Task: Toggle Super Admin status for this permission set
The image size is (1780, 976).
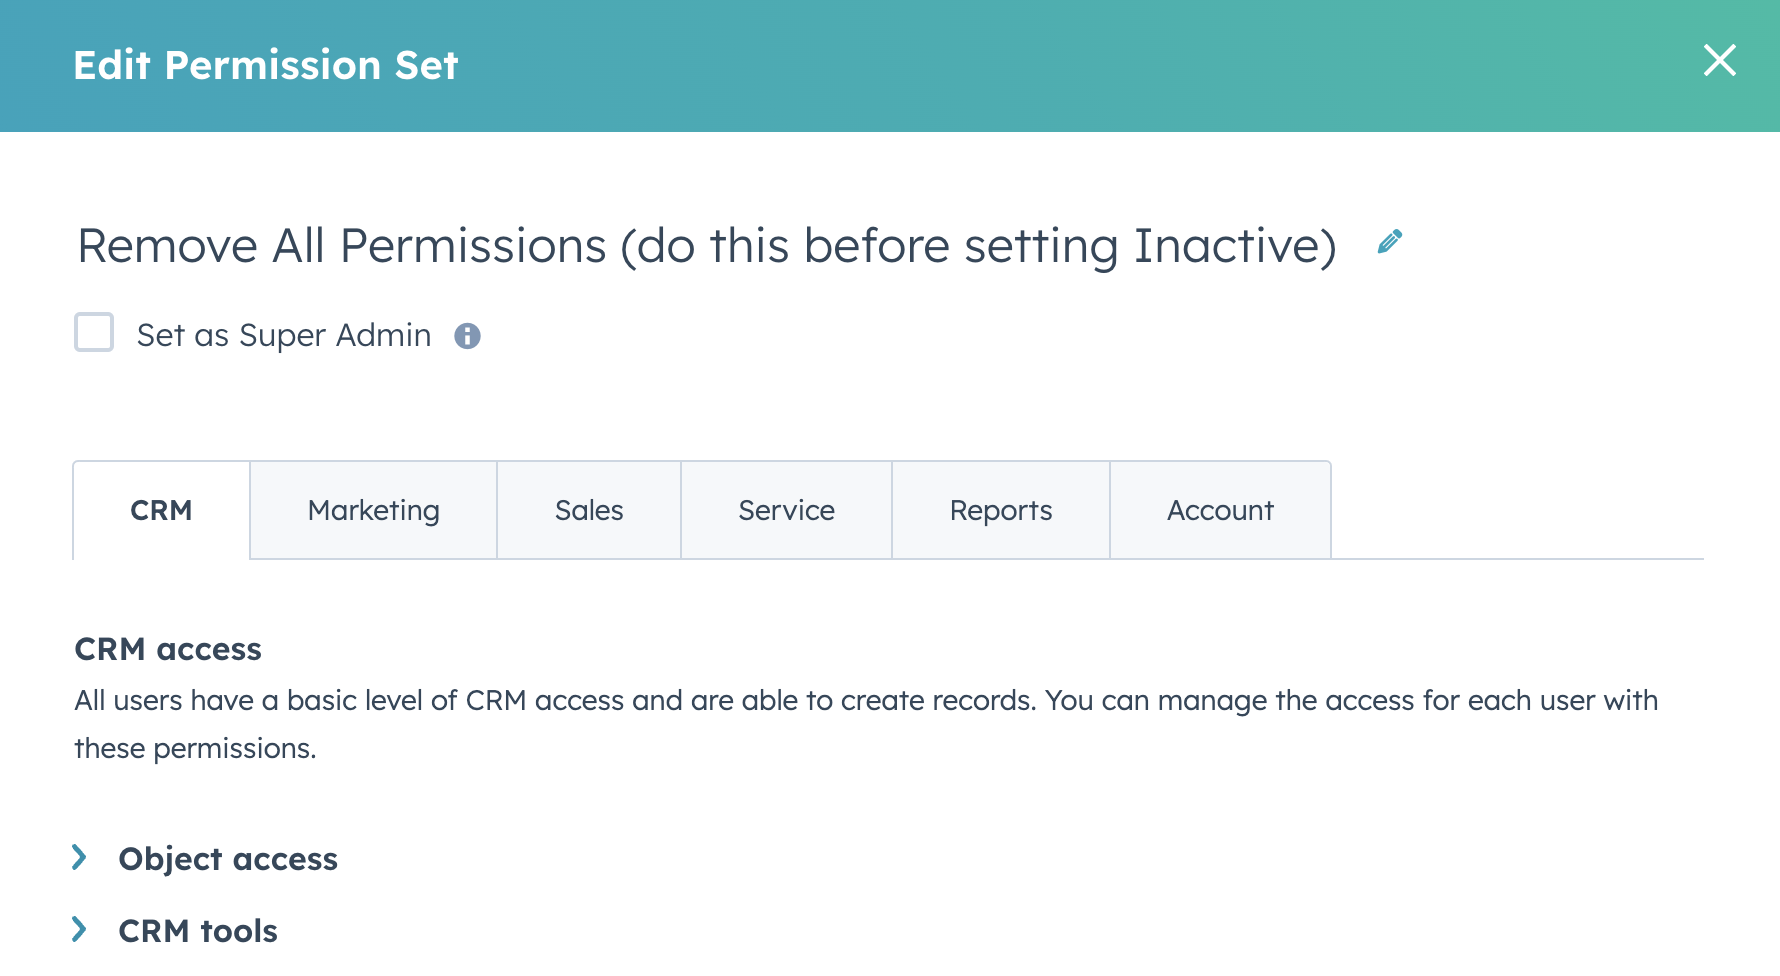Action: tap(93, 334)
